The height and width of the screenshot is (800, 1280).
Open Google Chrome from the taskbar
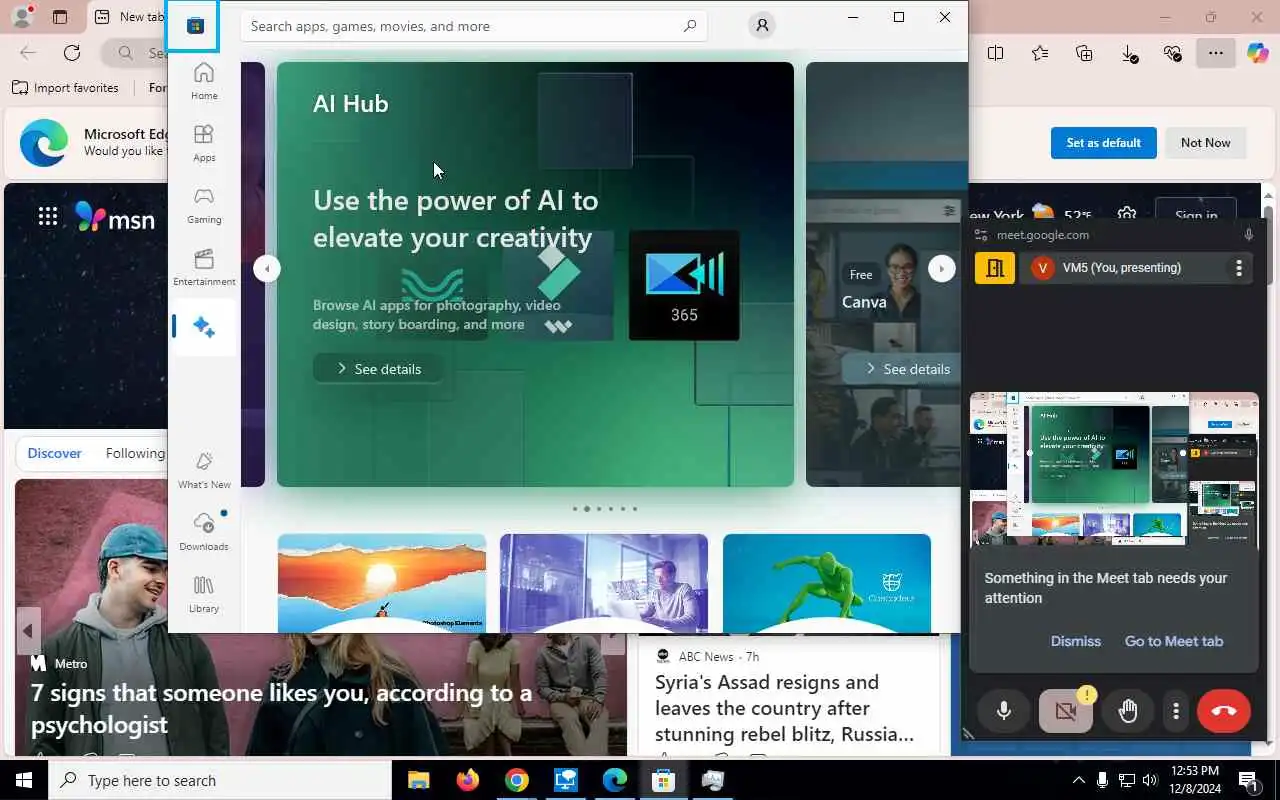pyautogui.click(x=516, y=780)
